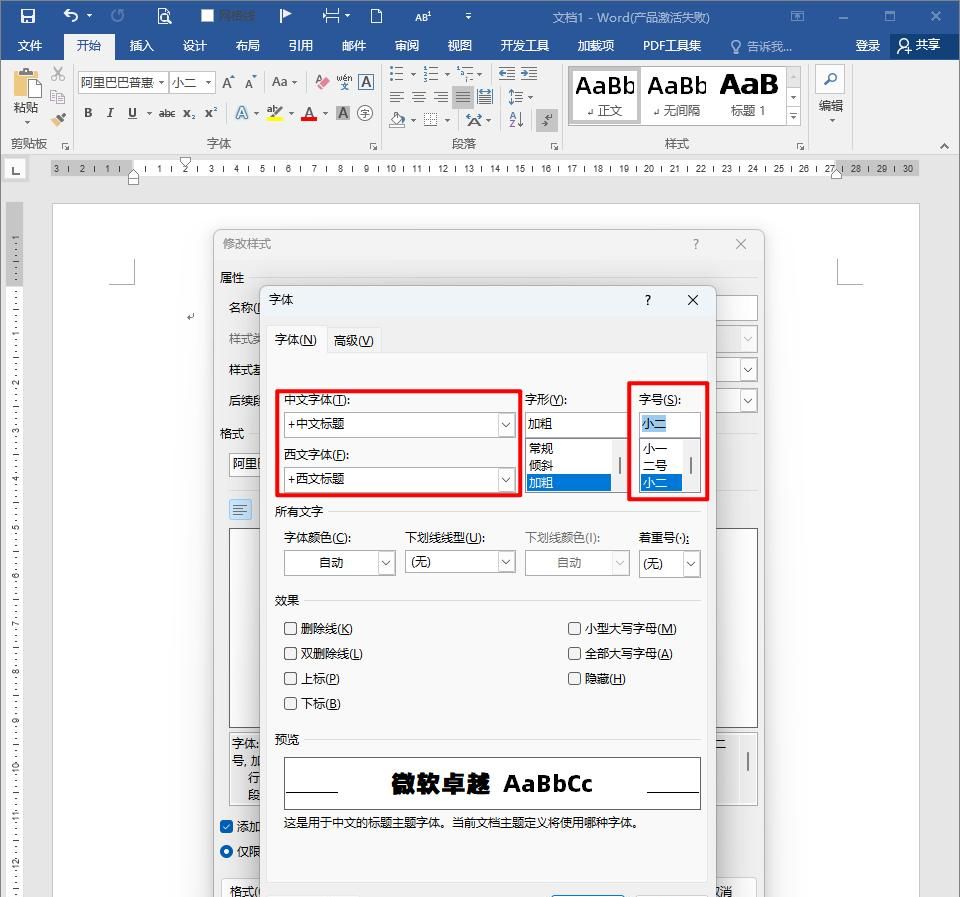Open the 插入 ribbon tab
Viewport: 960px width, 897px height.
[141, 45]
